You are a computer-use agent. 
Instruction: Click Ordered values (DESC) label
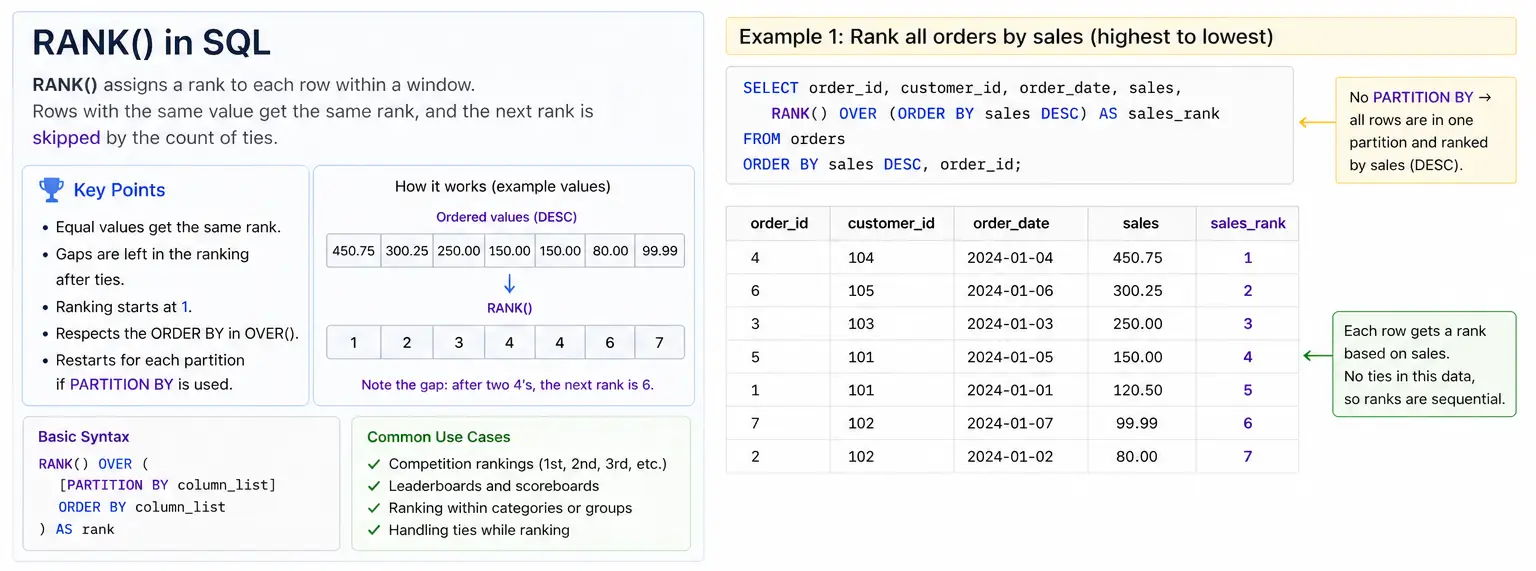point(506,217)
